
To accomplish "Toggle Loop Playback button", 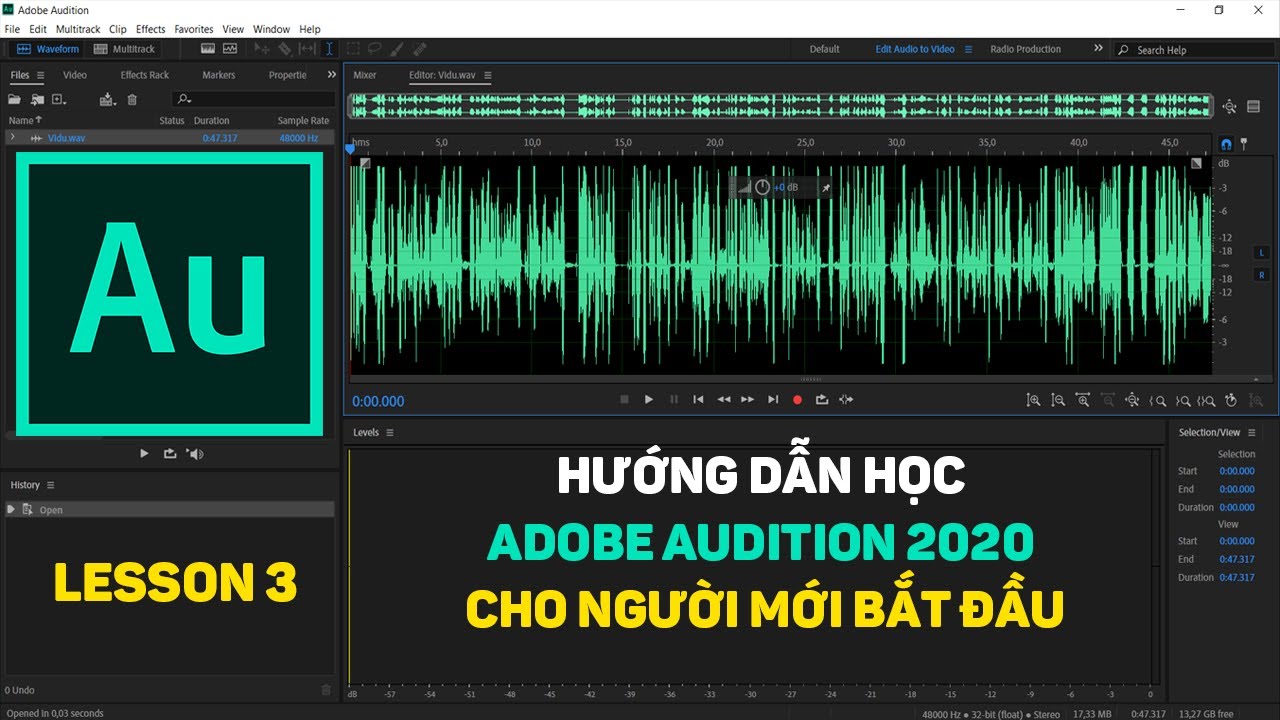I will pos(822,399).
